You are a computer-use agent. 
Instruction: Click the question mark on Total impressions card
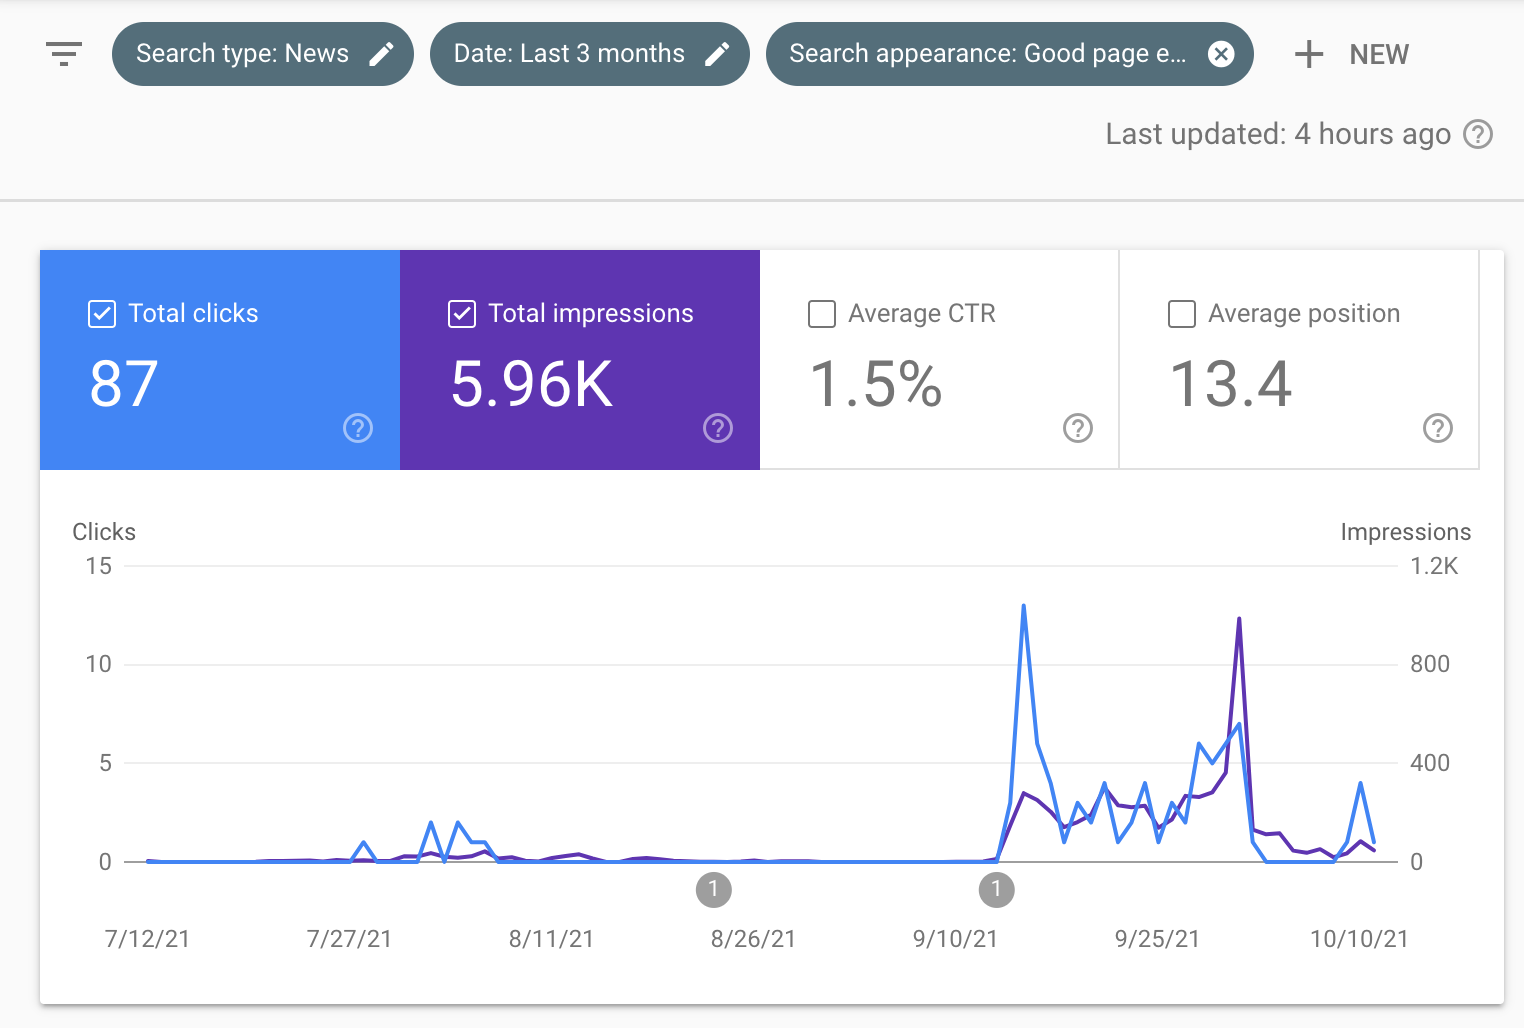717,428
